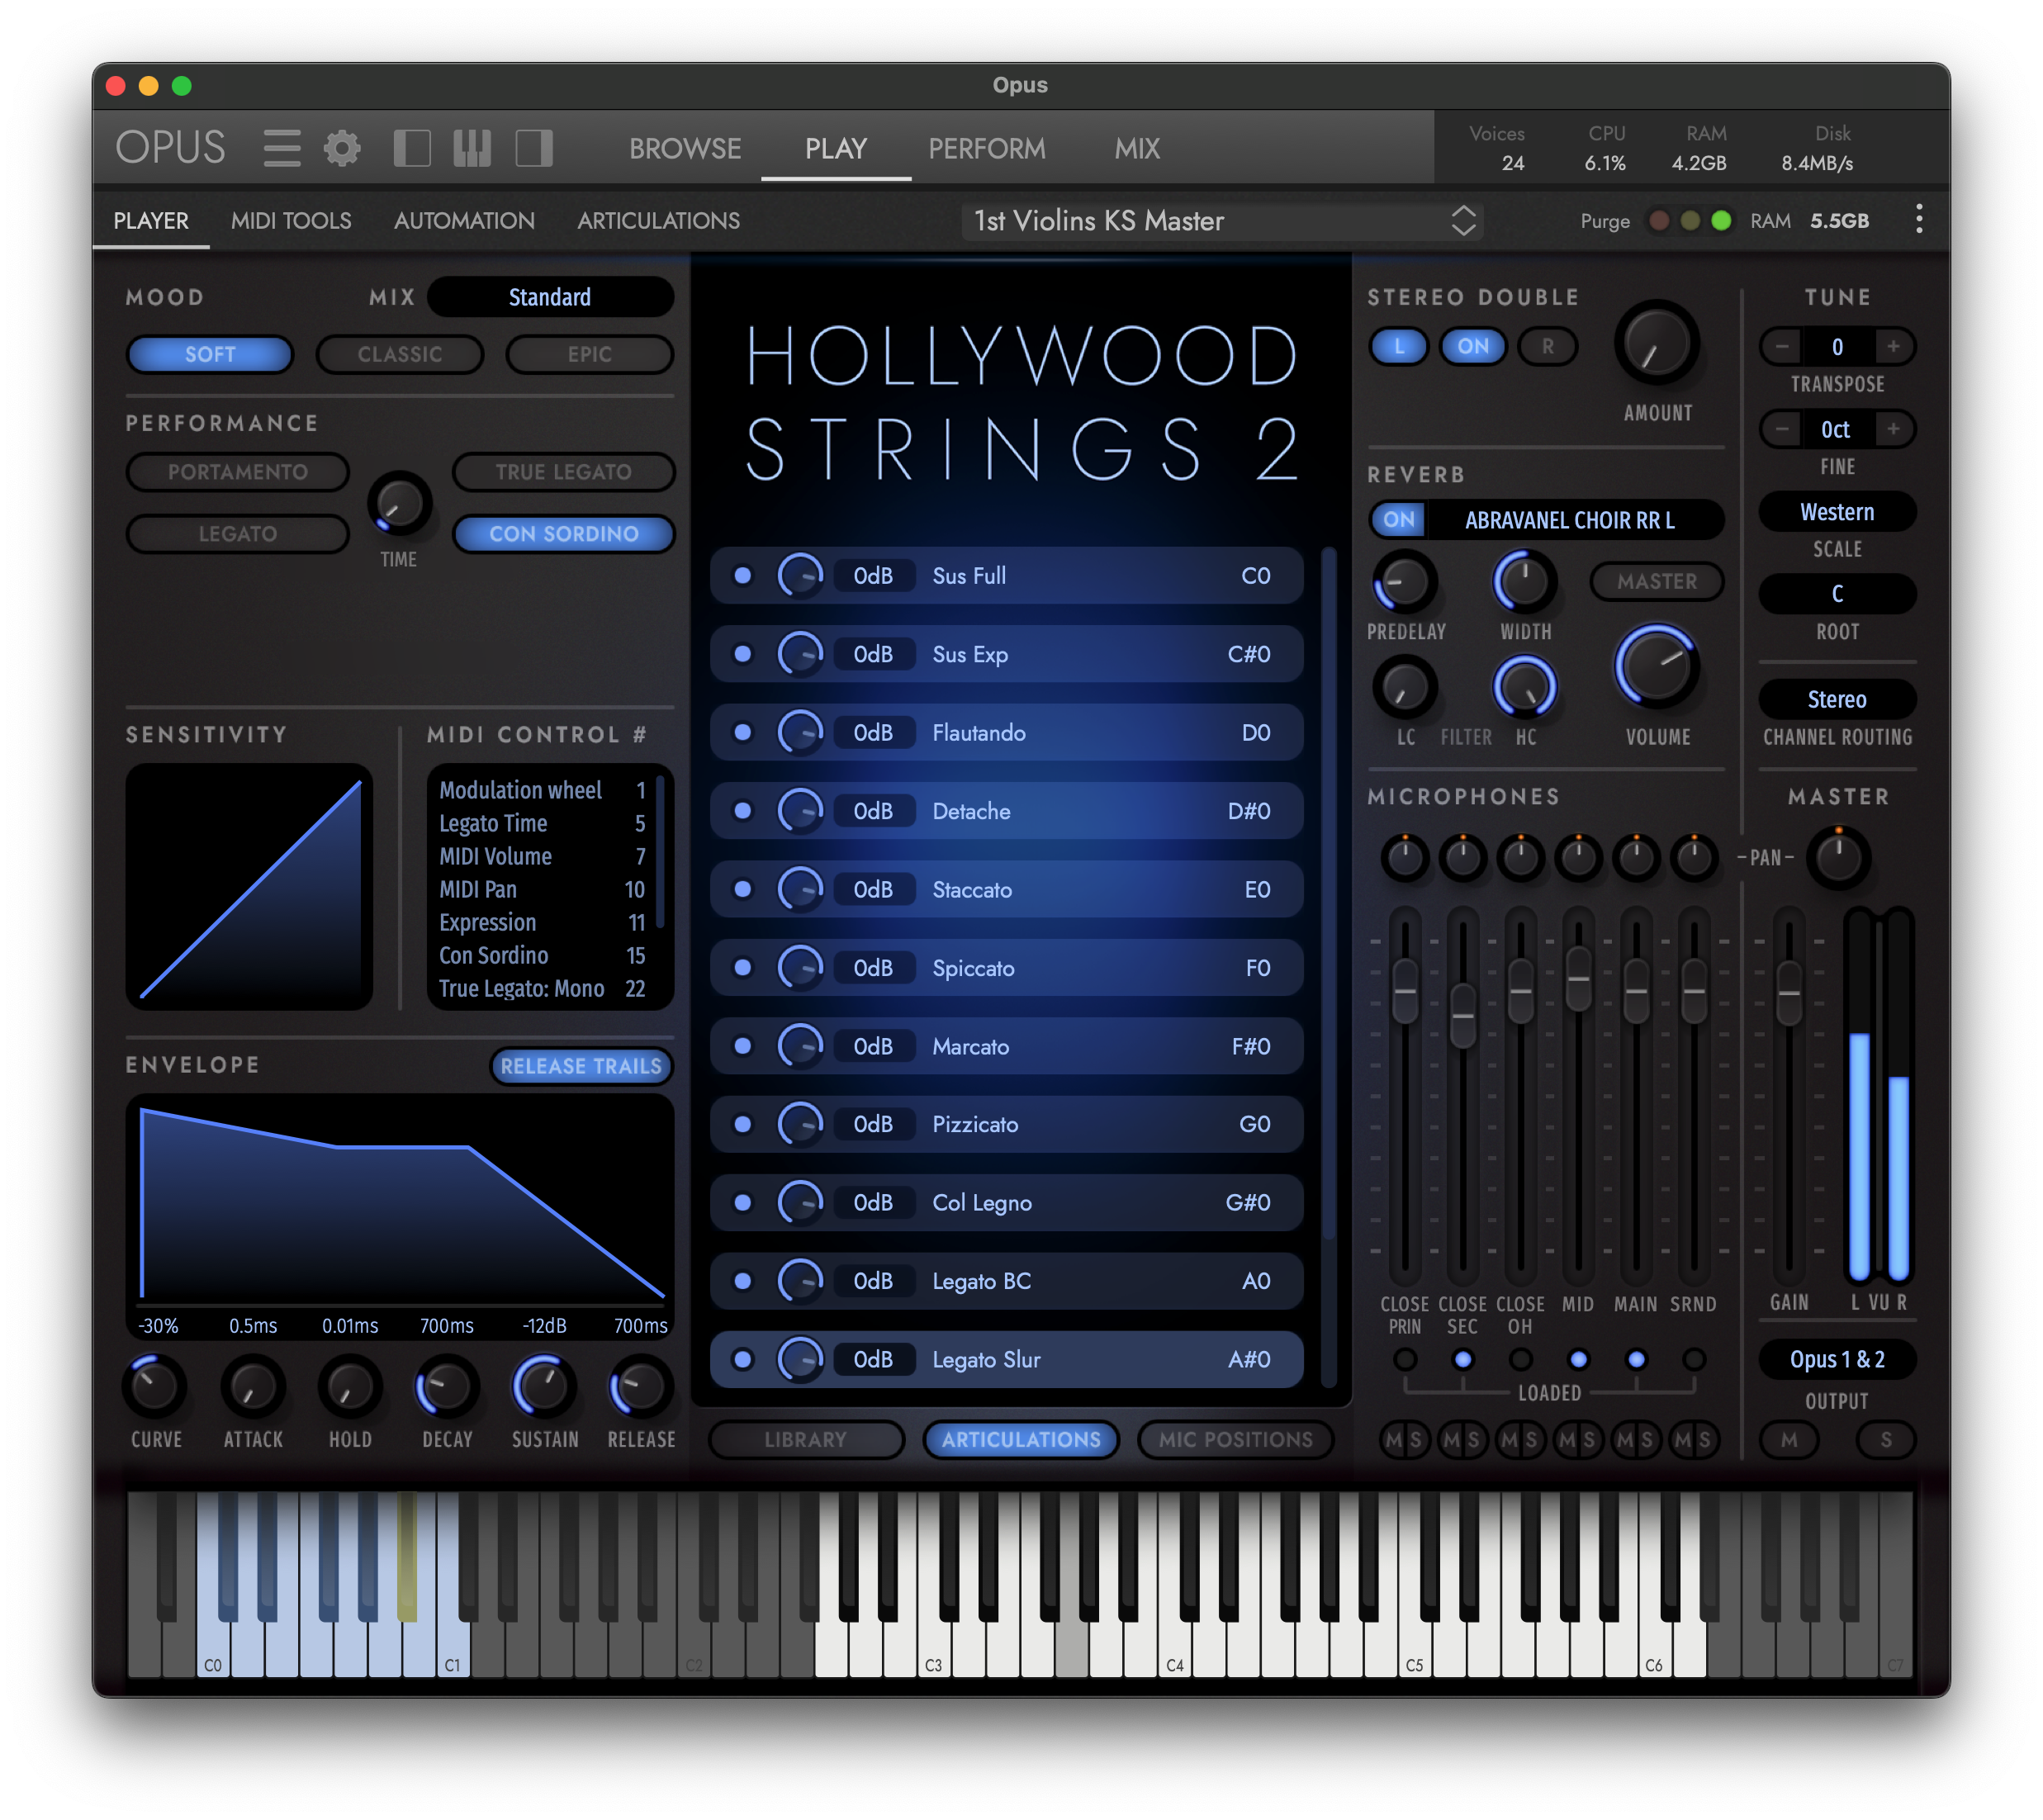Click the reverb Predelay knob

tap(1405, 581)
